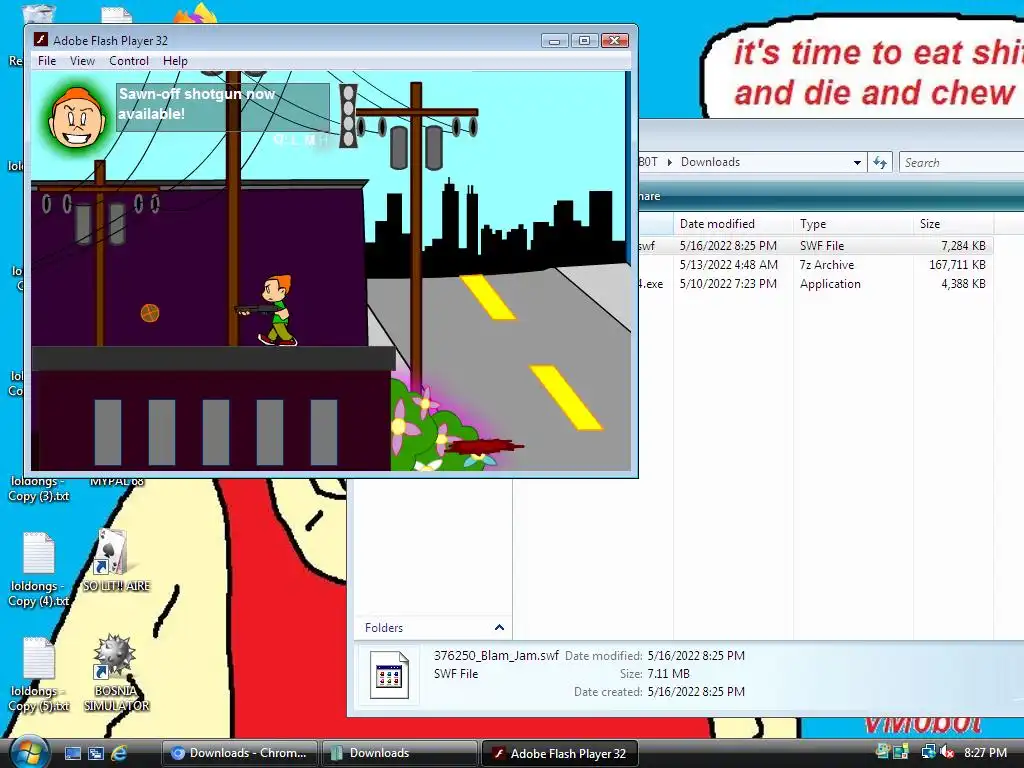Select the 7z Archive row in Explorer
This screenshot has height=768, width=1024.
tap(815, 264)
